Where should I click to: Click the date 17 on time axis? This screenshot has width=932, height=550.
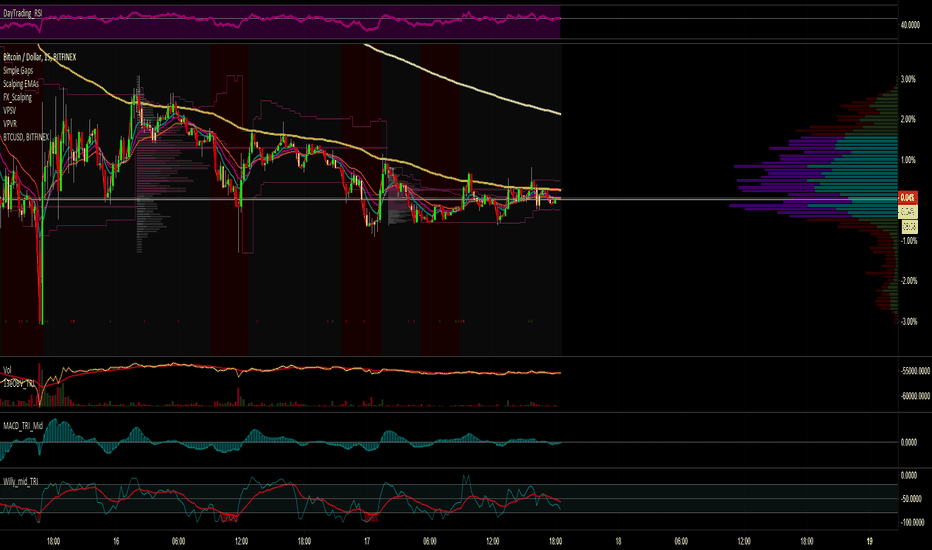pyautogui.click(x=367, y=541)
